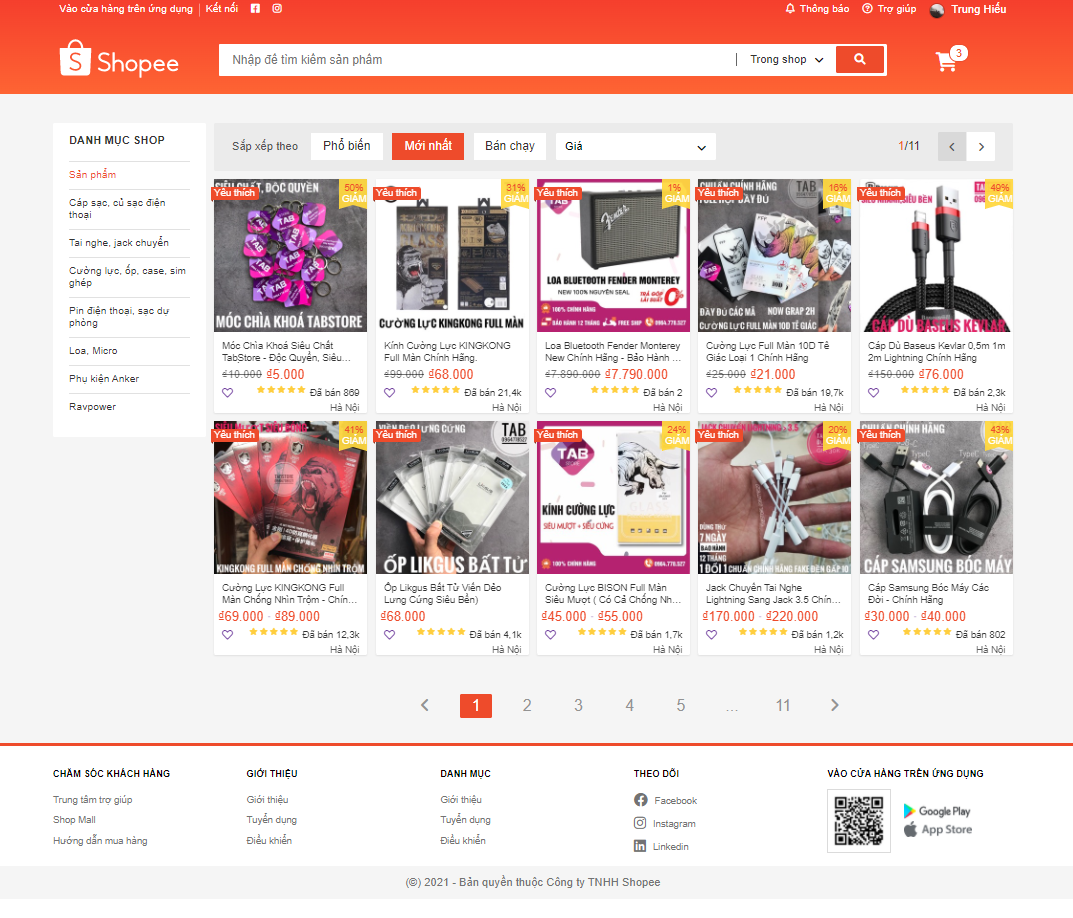Image resolution: width=1073 pixels, height=918 pixels.
Task: Favorite the Cáp Samsung Bóc Máy product
Action: (x=873, y=633)
